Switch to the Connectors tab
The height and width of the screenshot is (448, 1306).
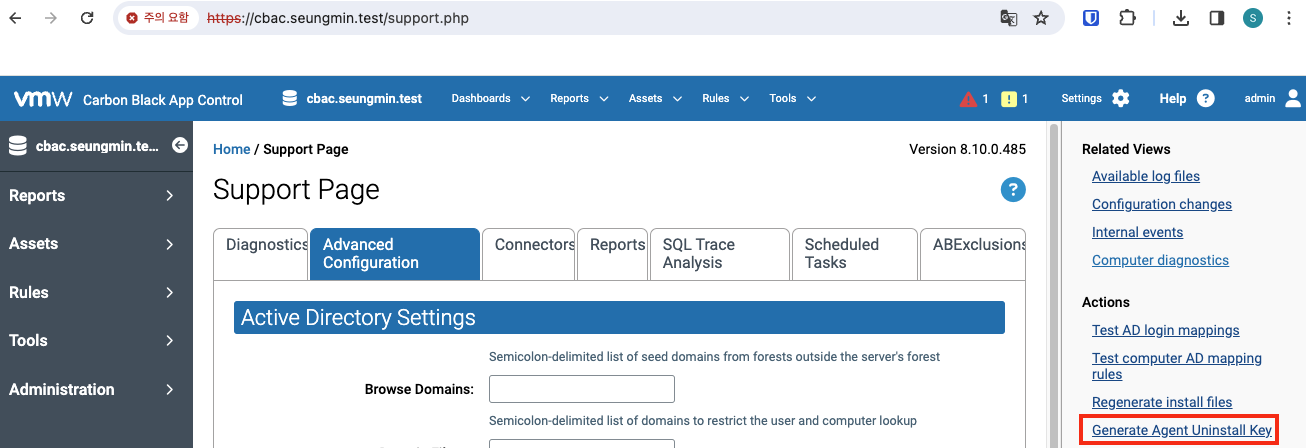528,254
